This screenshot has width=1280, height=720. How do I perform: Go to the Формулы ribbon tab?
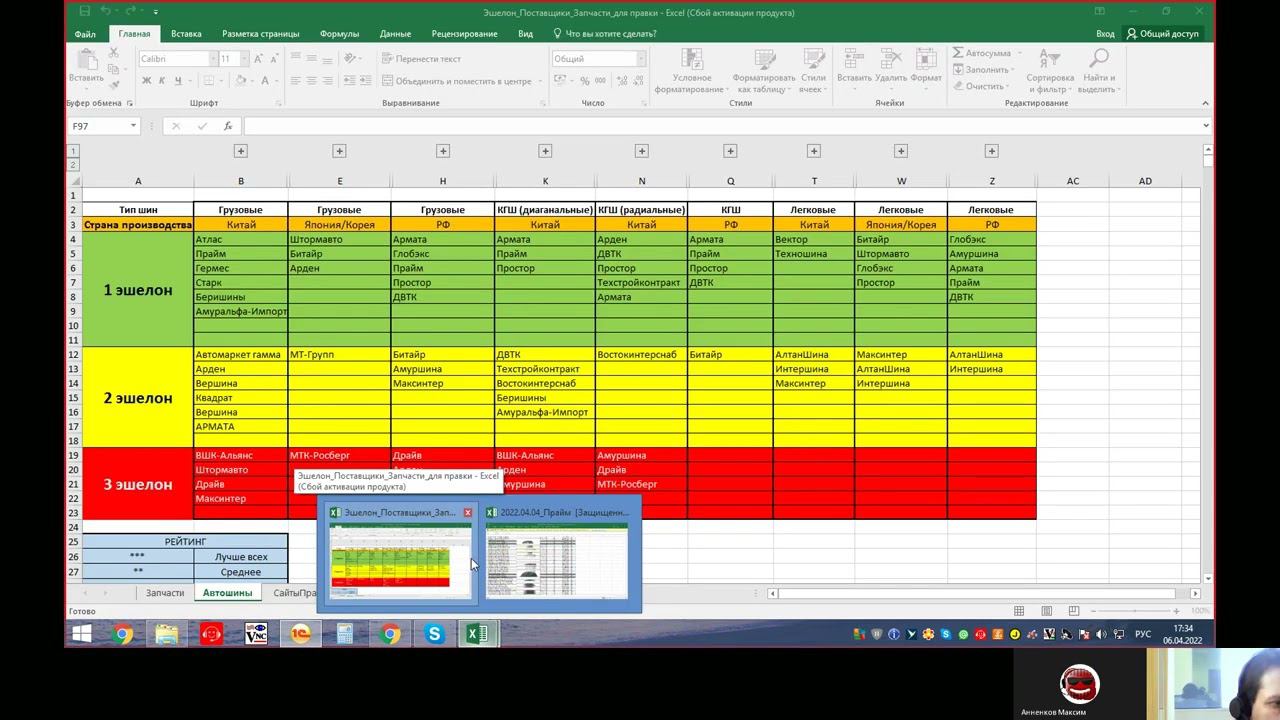[339, 34]
